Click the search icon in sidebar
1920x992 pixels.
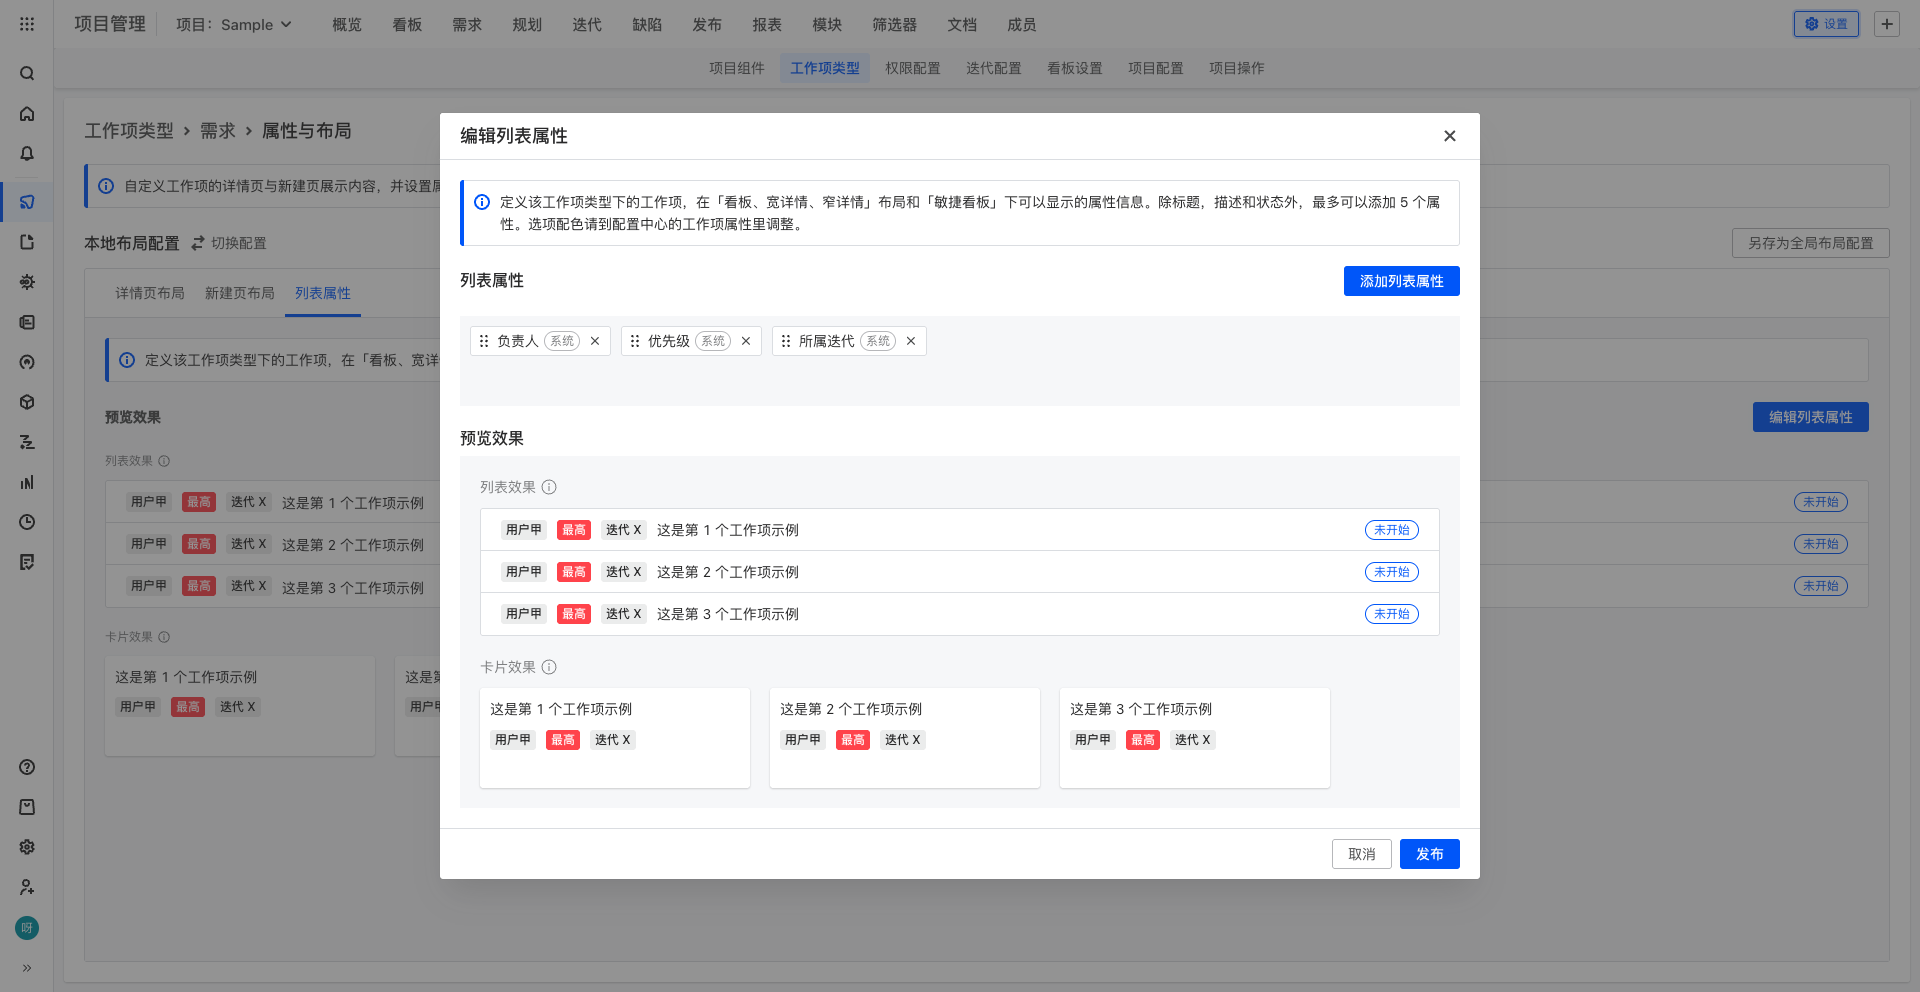27,73
